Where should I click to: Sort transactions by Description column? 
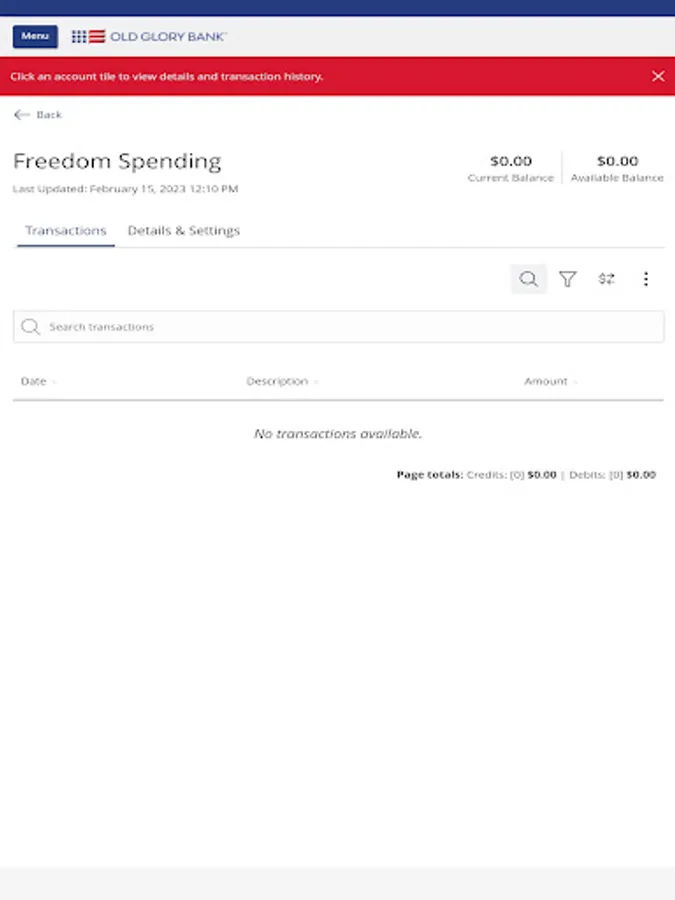pyautogui.click(x=277, y=381)
